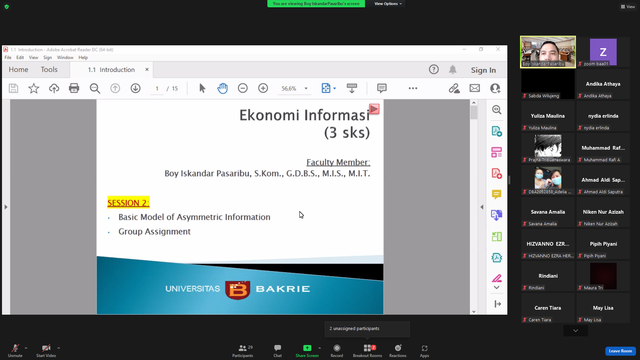This screenshot has height=360, width=640.
Task: Open the yellow Comment tool in the right pane
Action: tap(497, 194)
